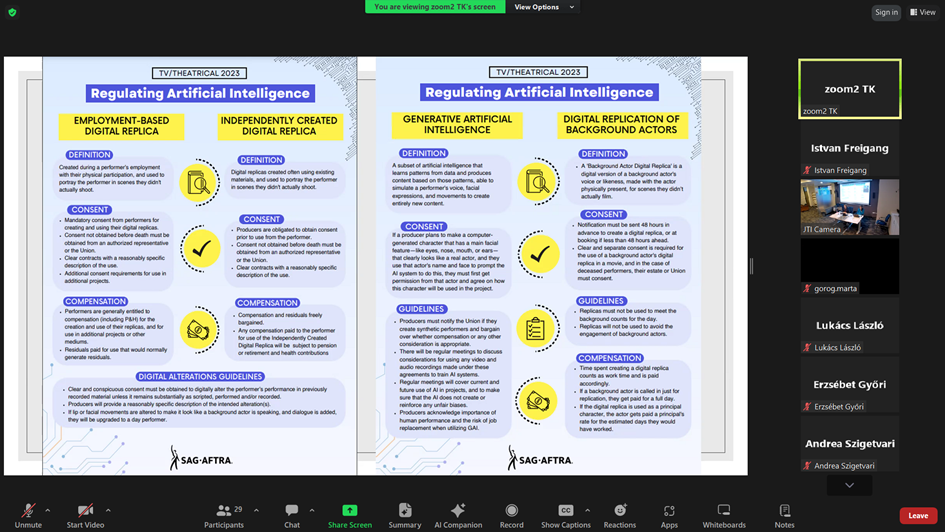
Task: Open the Chat panel
Action: [292, 516]
